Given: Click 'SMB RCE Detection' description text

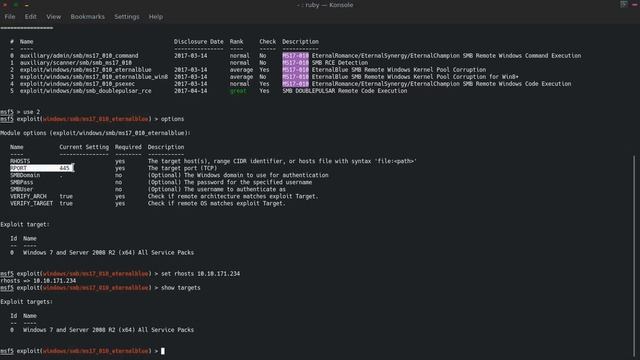Looking at the screenshot, I should click(340, 63).
